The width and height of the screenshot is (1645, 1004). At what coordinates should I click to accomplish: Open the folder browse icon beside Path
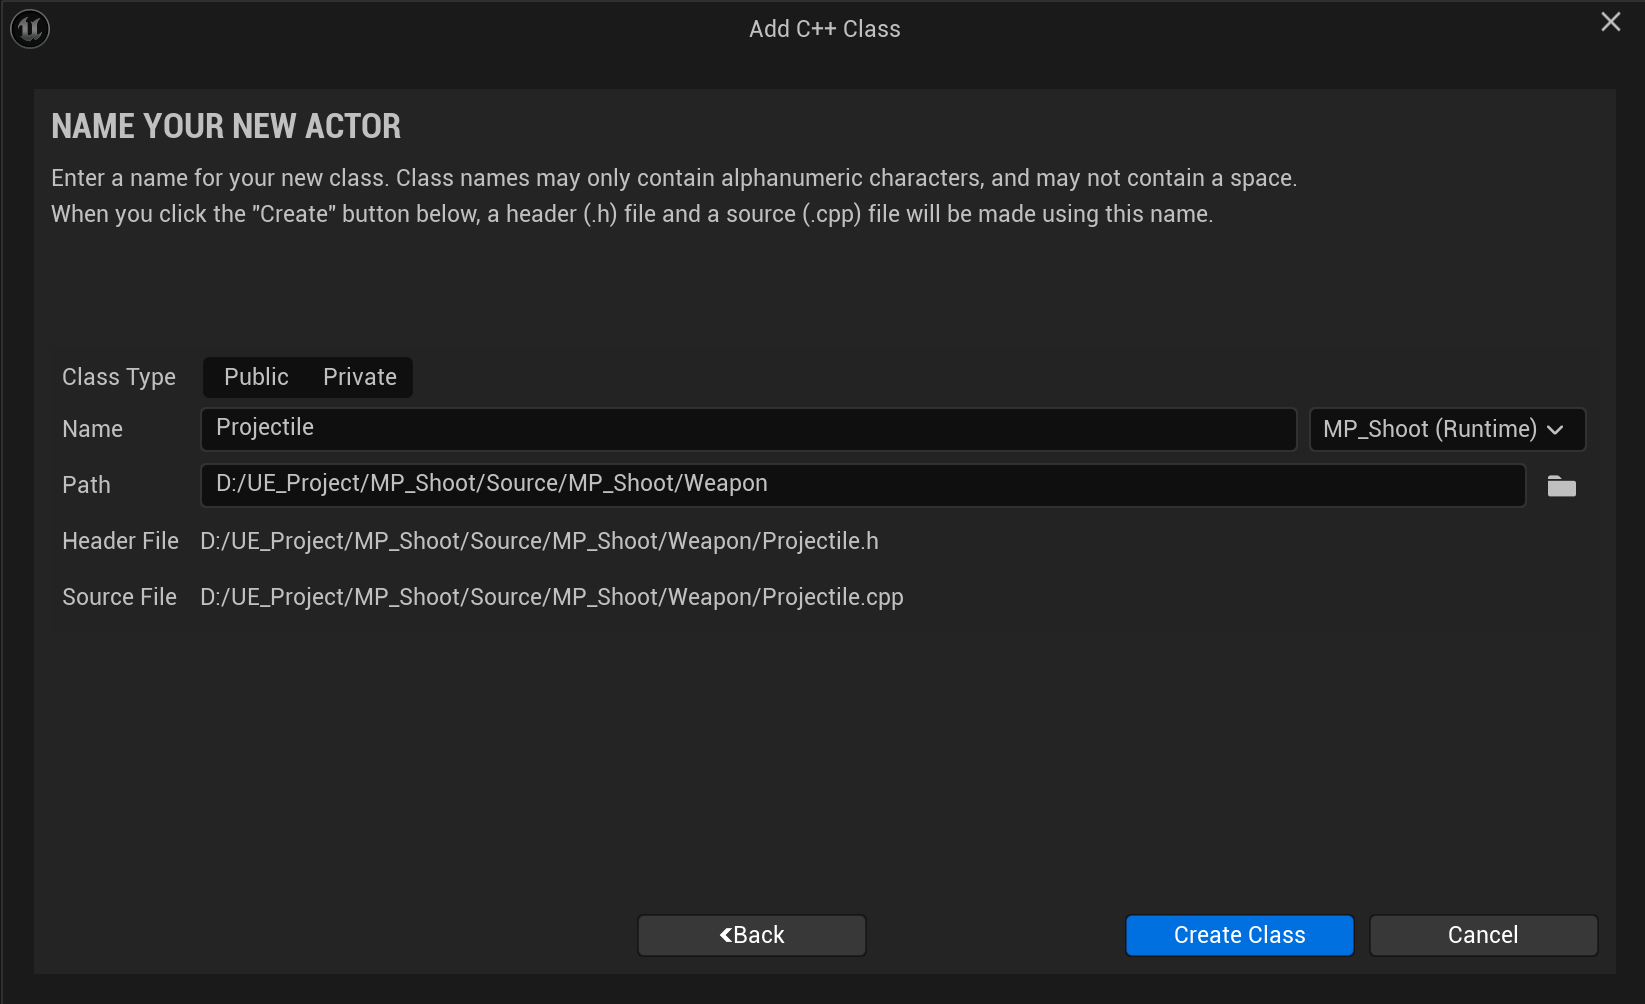click(x=1561, y=487)
